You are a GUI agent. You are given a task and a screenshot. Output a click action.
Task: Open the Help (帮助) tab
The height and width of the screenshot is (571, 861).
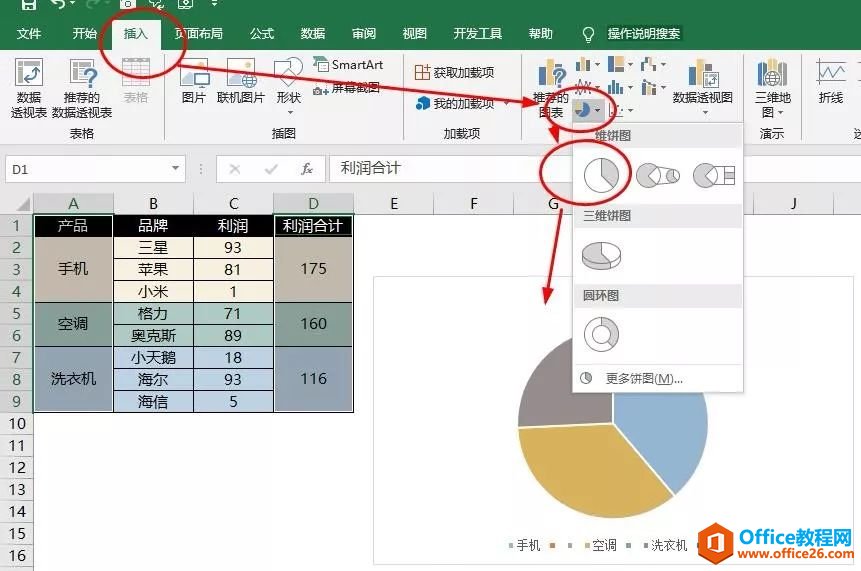541,34
